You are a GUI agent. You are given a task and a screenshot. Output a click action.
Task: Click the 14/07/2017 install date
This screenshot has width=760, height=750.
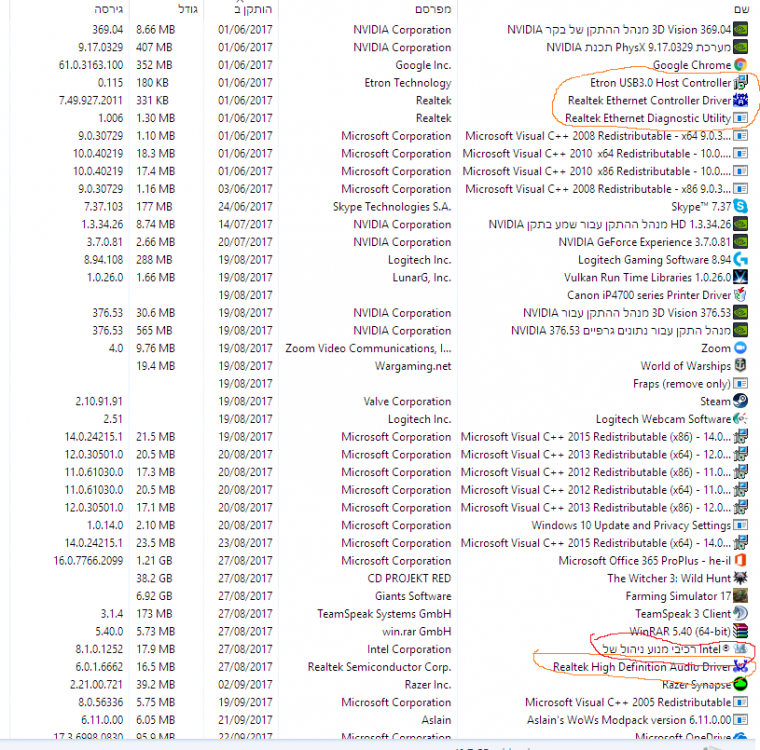pyautogui.click(x=245, y=224)
